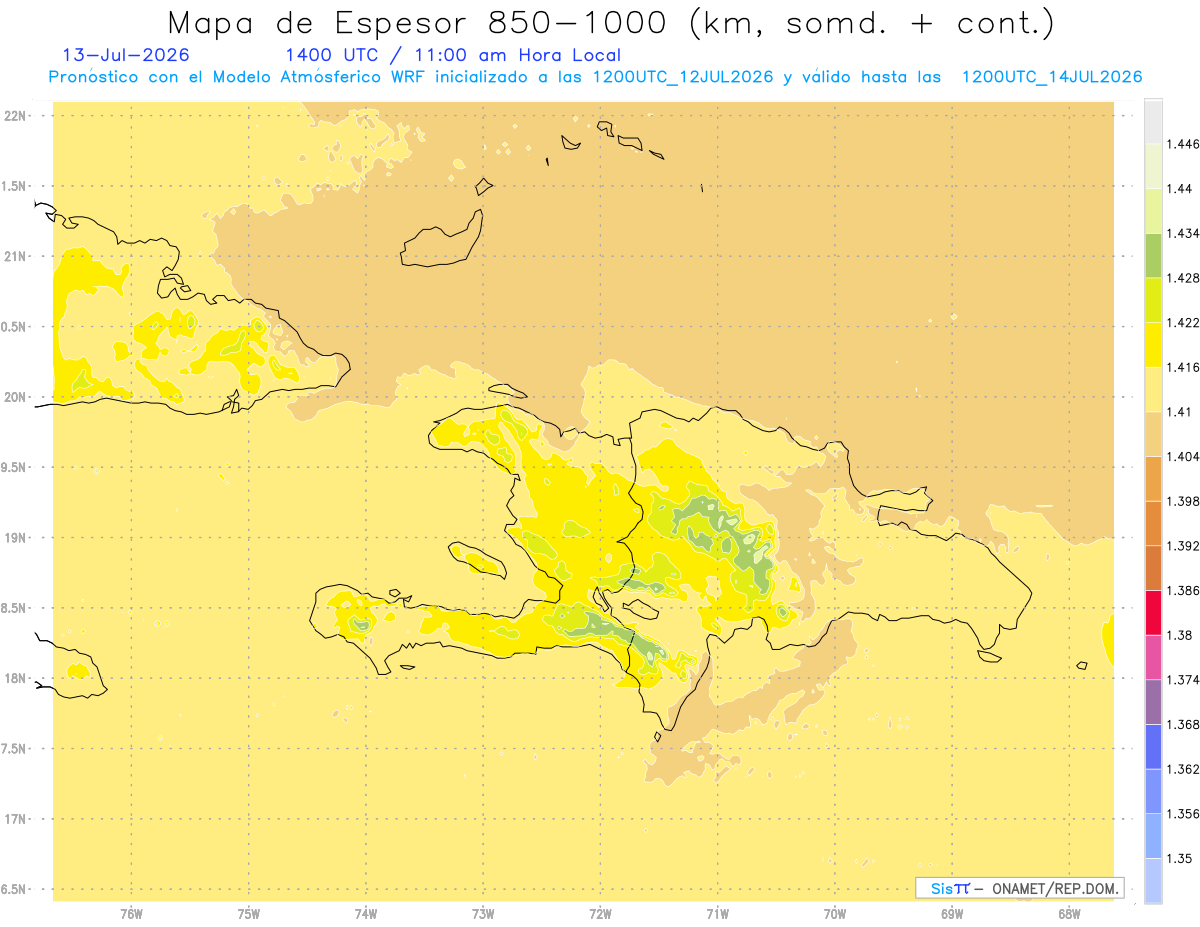Click the colorbar value '1.356'
The image size is (1200, 927).
1183,814
